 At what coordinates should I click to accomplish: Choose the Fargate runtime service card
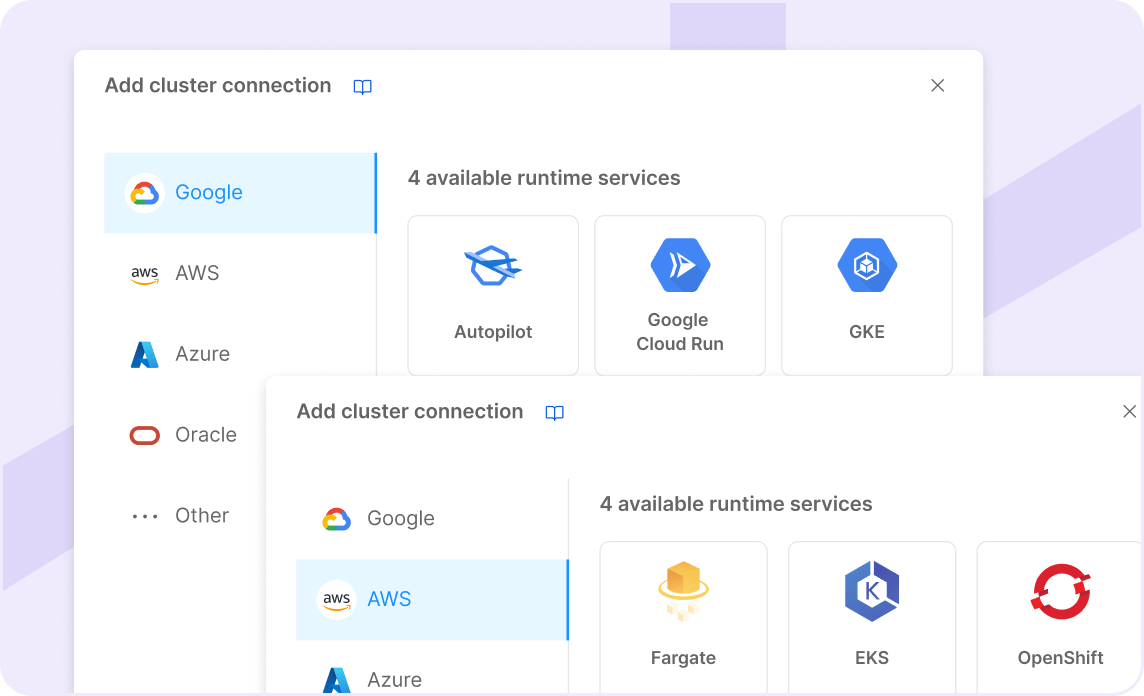[x=684, y=617]
